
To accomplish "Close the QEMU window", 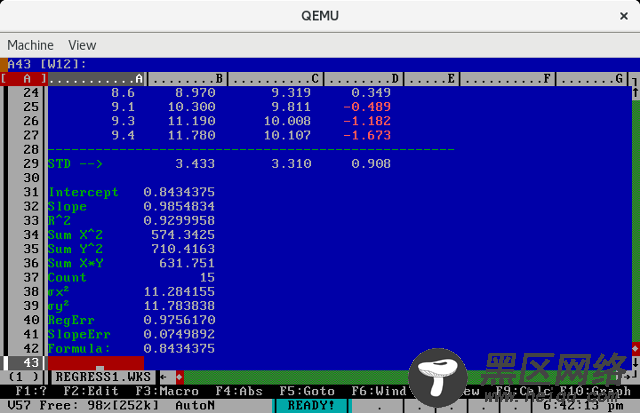I will 624,16.
